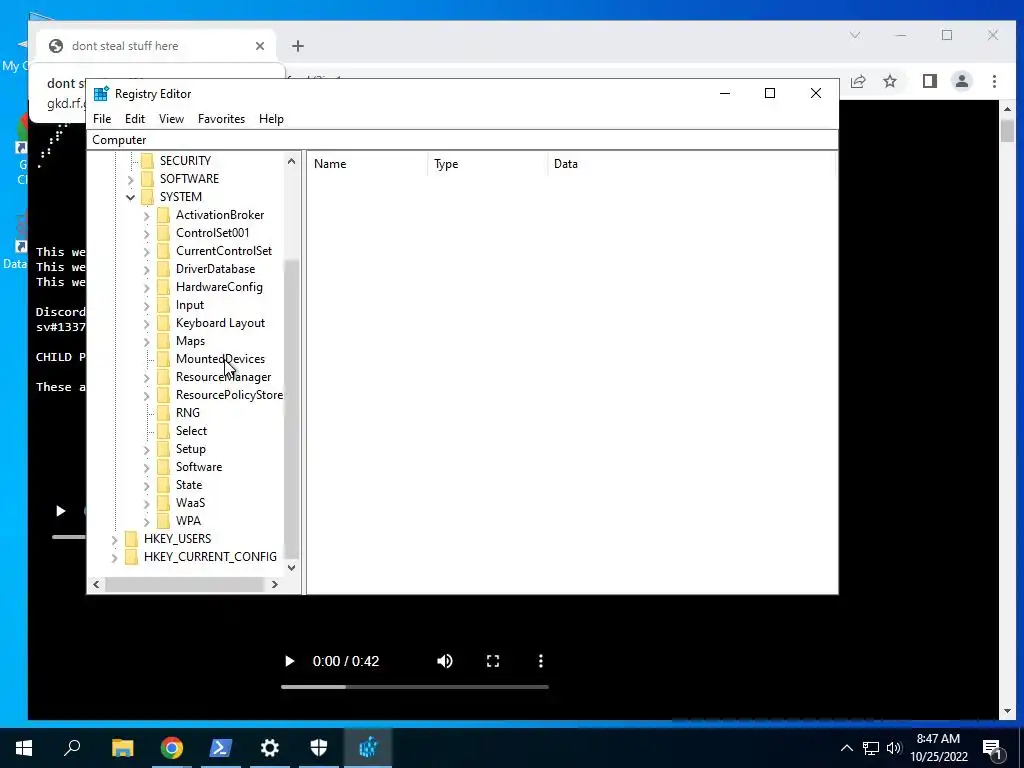The width and height of the screenshot is (1024, 768).
Task: Open the View menu in Registry Editor
Action: coord(171,119)
